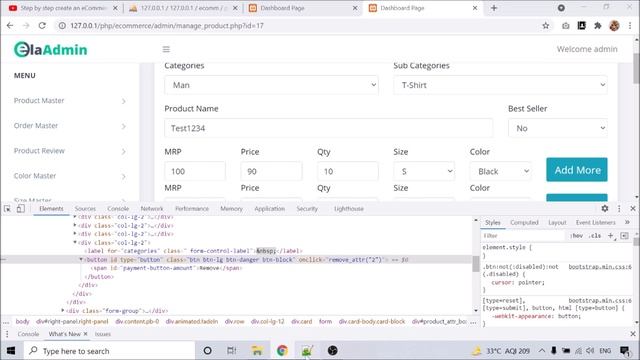Select the form breadcrumb in DOM path

[x=325, y=322]
